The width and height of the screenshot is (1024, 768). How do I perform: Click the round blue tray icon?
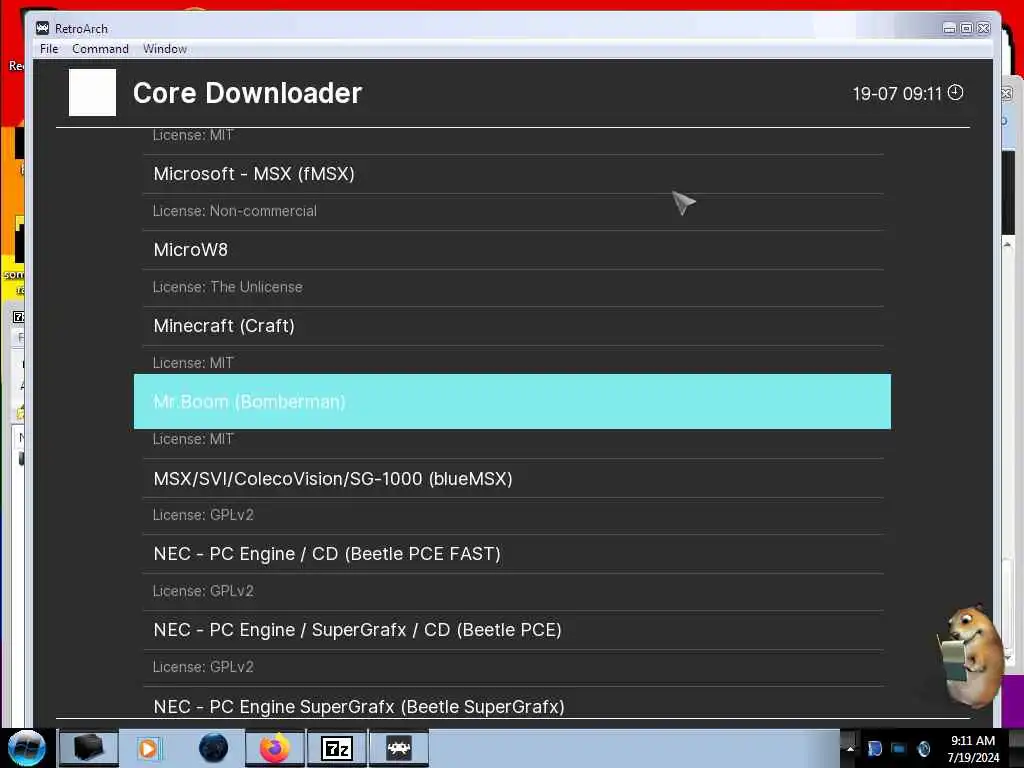coord(923,748)
